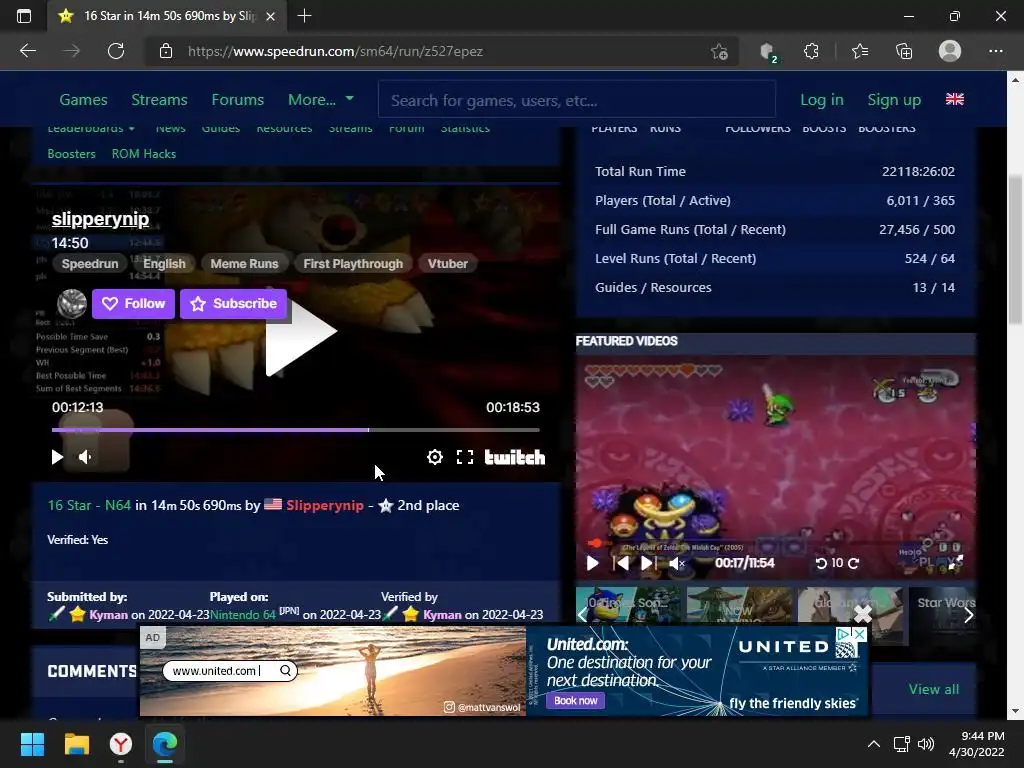Open the browser profile avatar
The width and height of the screenshot is (1024, 768).
pyautogui.click(x=950, y=51)
